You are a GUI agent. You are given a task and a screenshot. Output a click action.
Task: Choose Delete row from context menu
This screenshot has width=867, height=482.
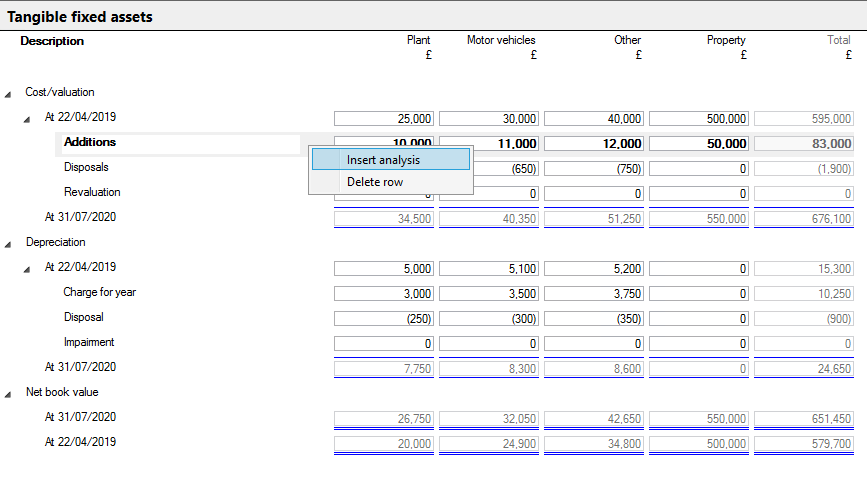pos(390,182)
